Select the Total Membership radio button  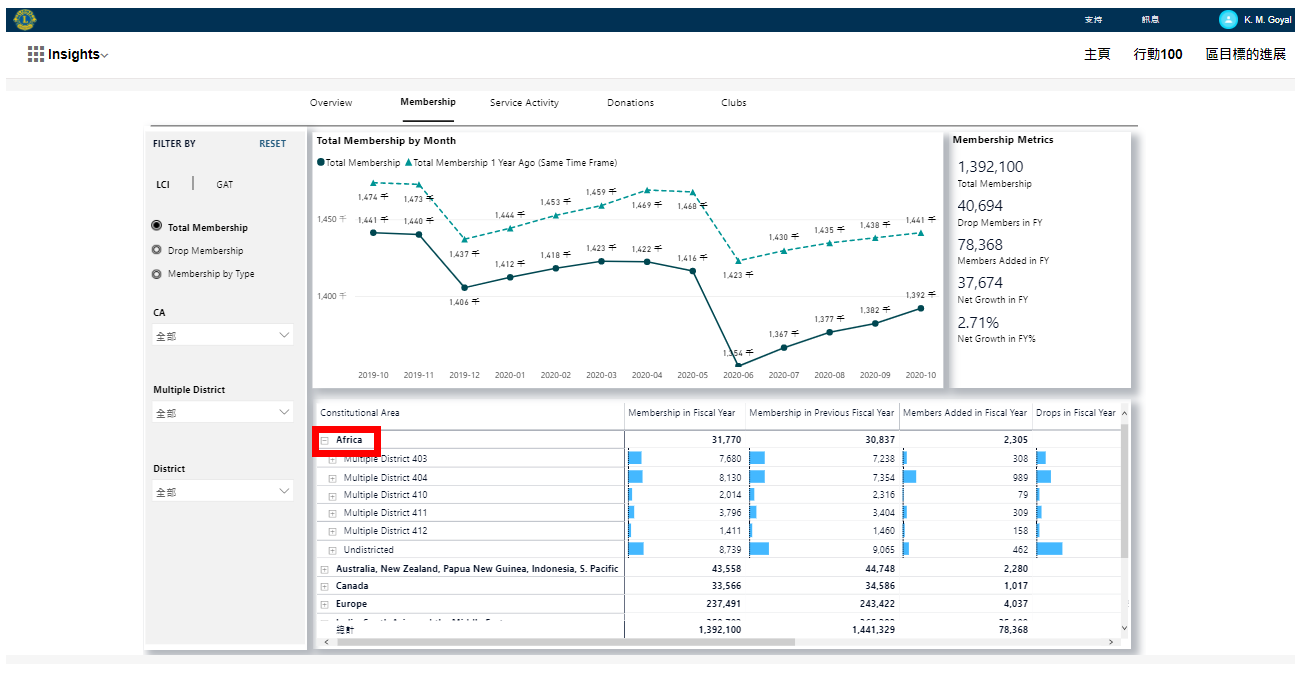point(156,227)
